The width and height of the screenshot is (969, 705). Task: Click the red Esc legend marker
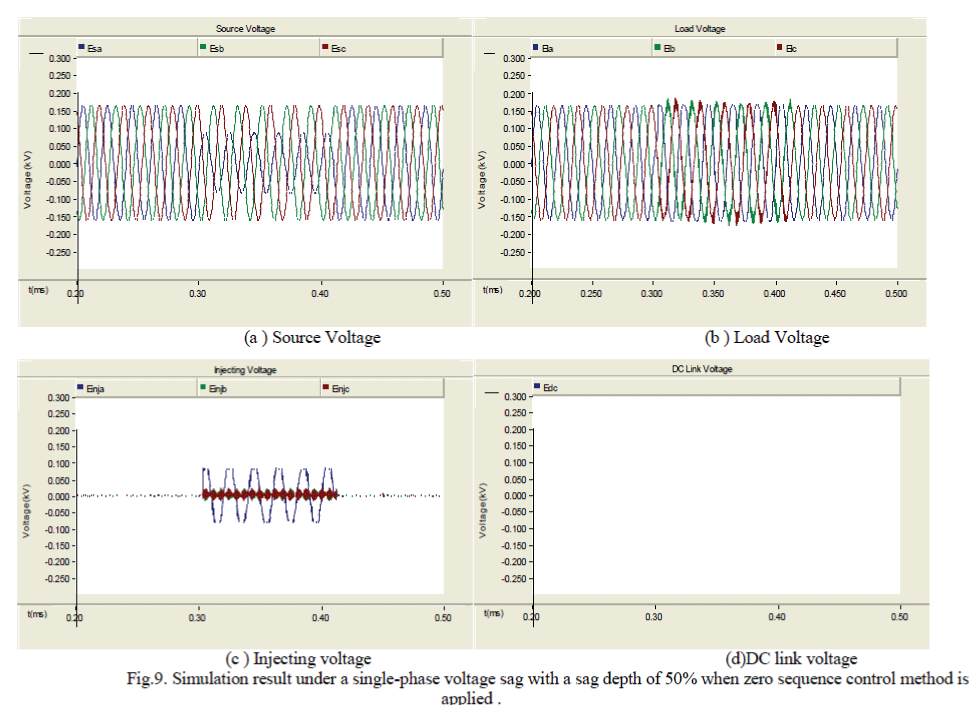tap(323, 47)
